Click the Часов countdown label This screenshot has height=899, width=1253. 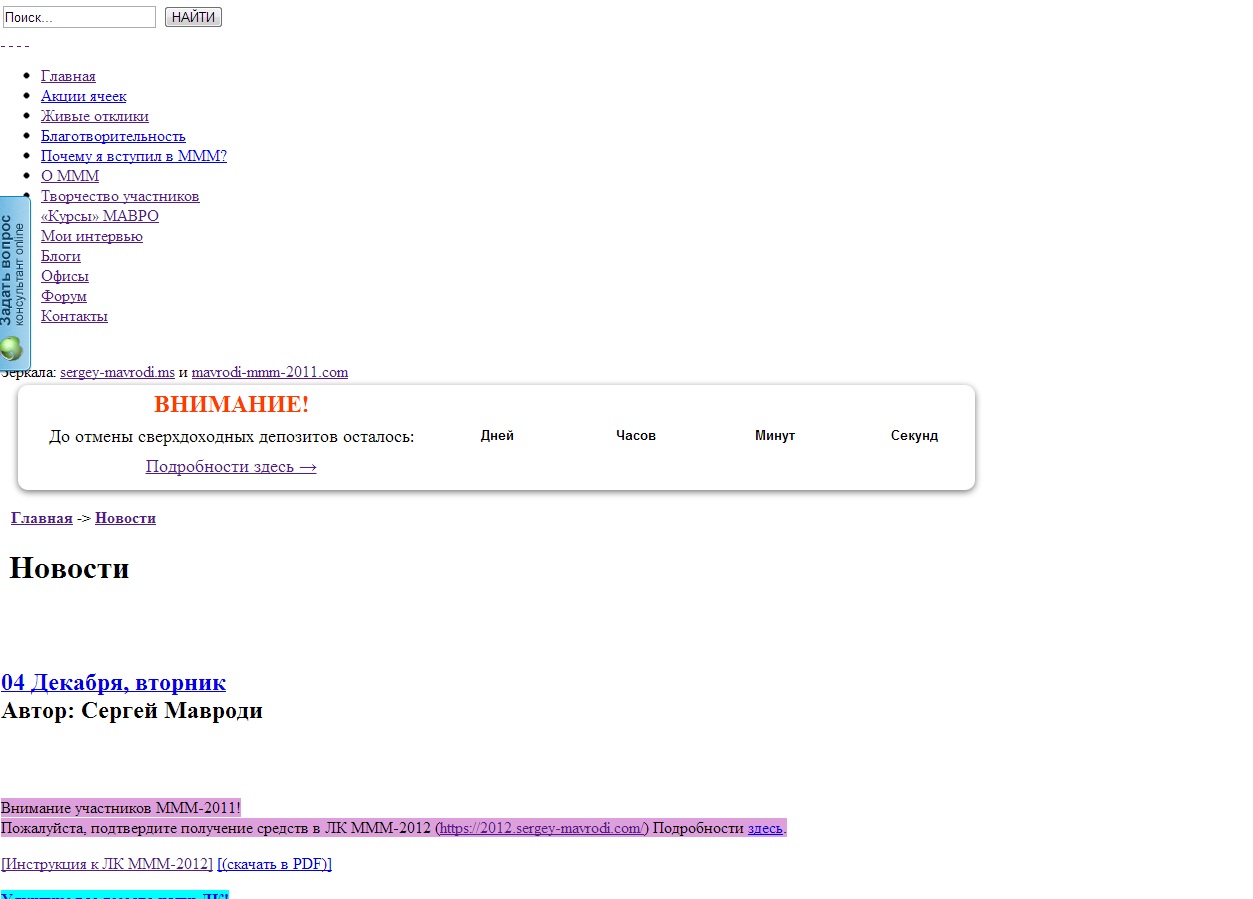pyautogui.click(x=636, y=436)
